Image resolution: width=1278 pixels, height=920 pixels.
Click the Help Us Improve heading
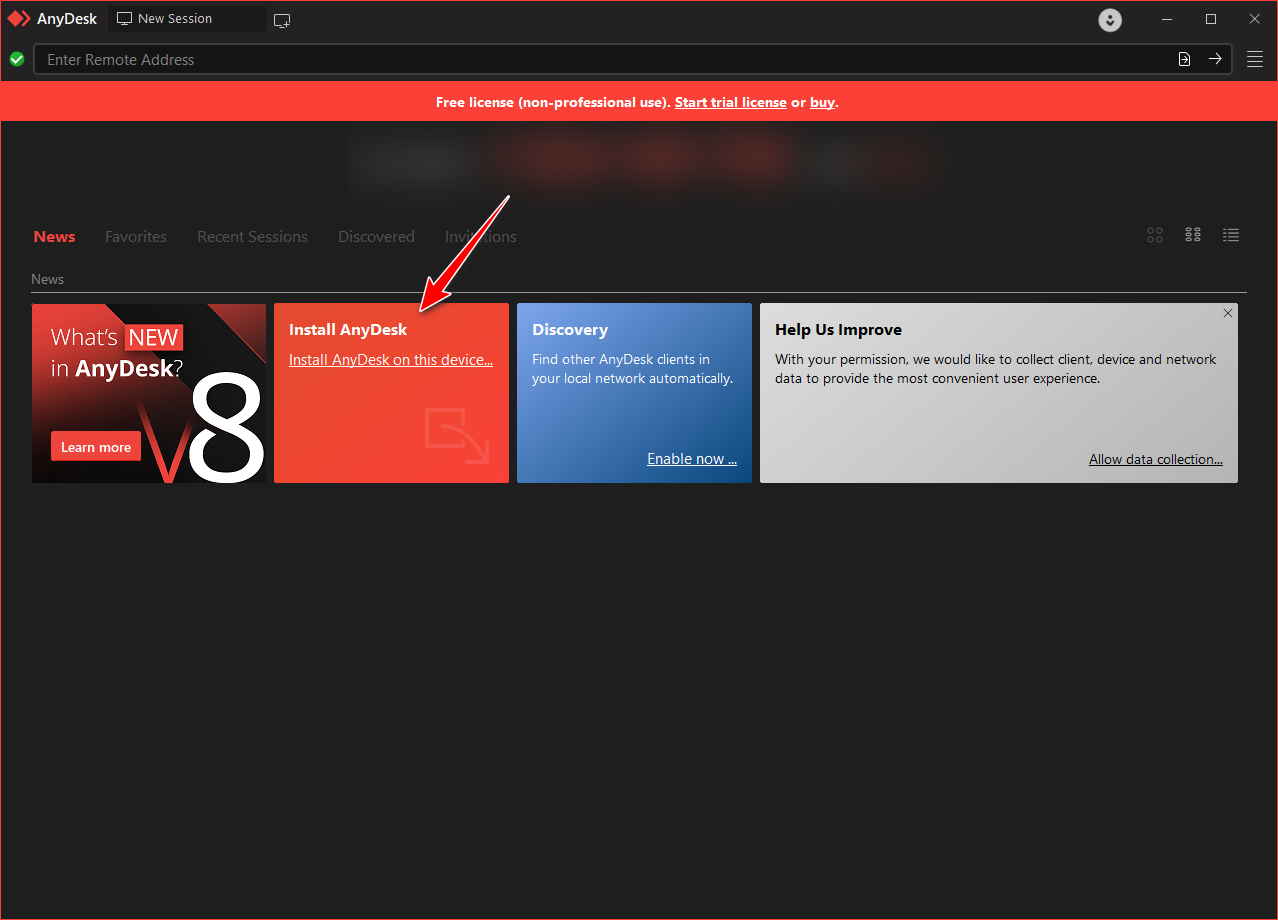coord(838,330)
